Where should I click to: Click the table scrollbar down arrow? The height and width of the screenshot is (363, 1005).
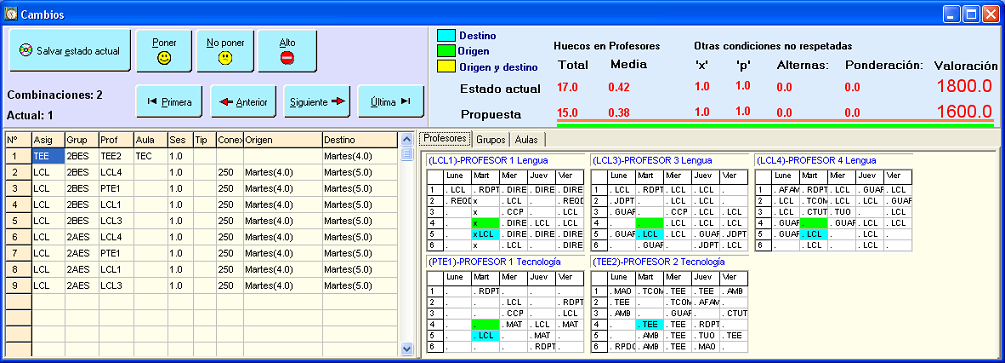tap(407, 348)
